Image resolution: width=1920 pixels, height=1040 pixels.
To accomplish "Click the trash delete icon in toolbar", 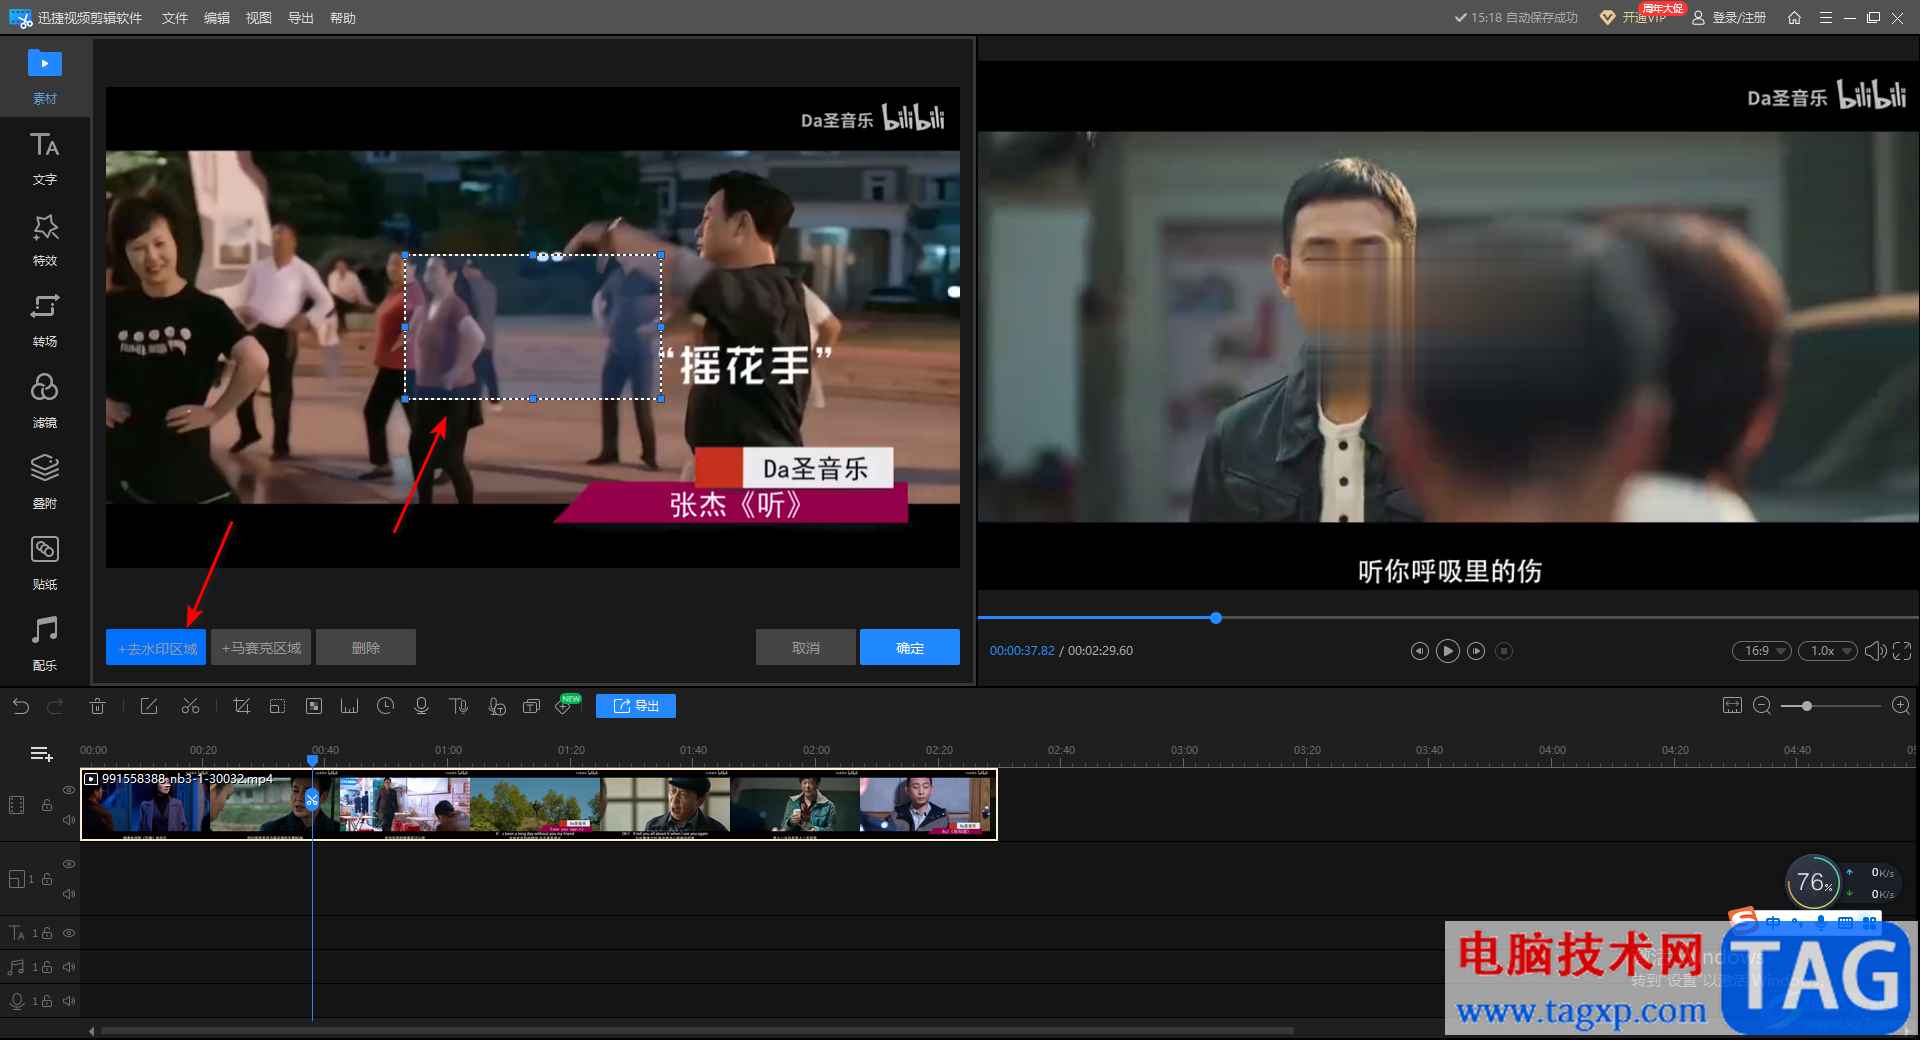I will 97,706.
